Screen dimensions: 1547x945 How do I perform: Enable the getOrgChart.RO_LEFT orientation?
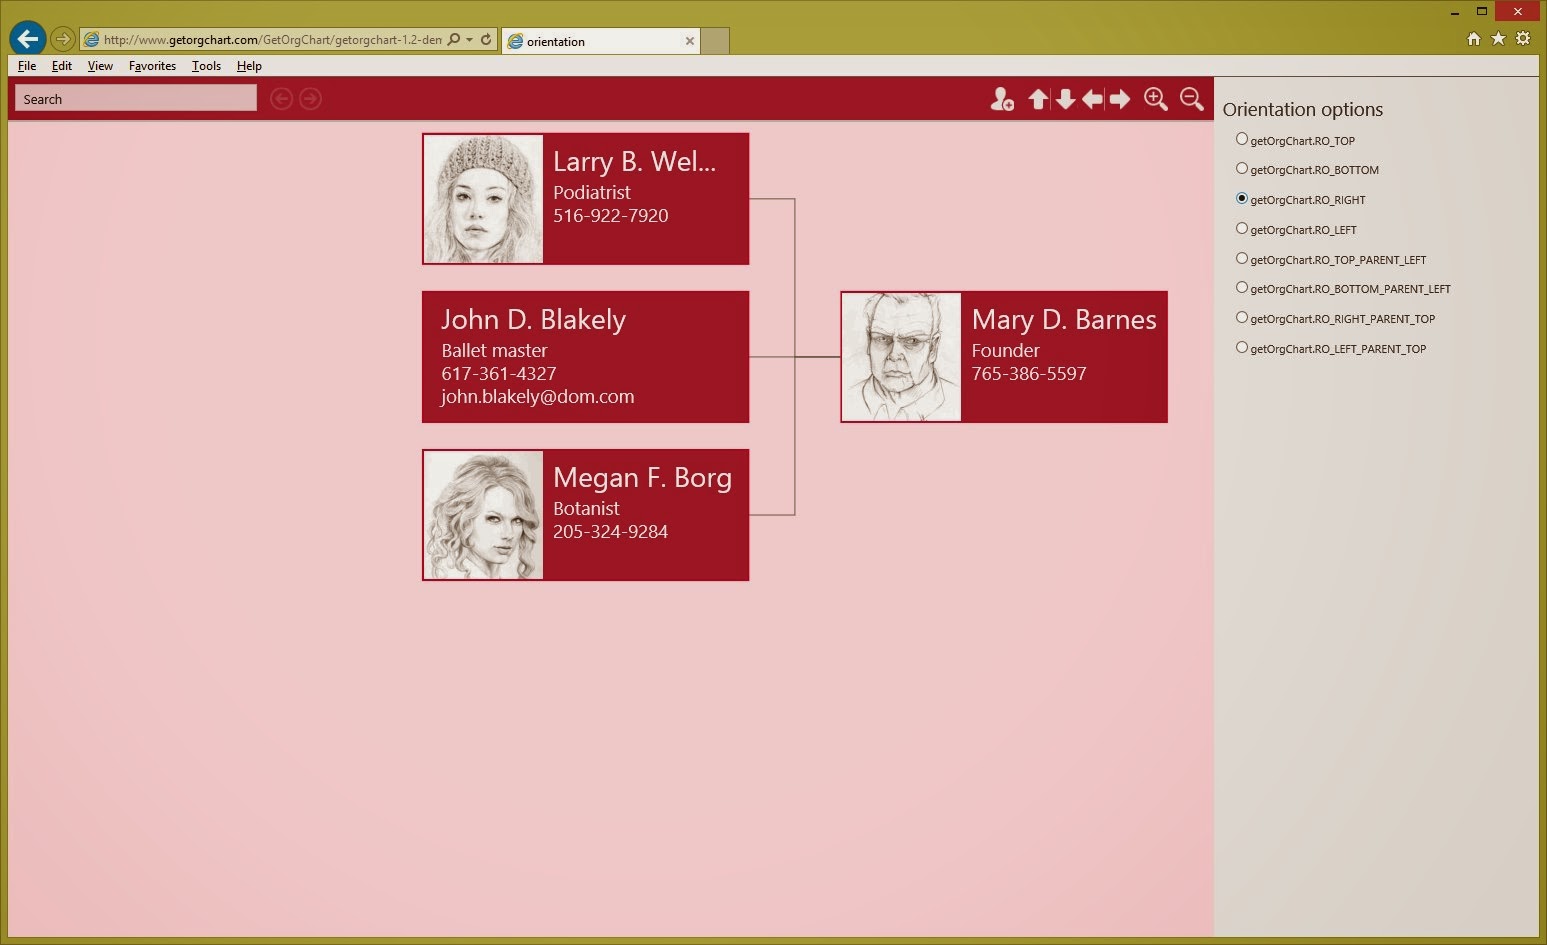(1240, 229)
